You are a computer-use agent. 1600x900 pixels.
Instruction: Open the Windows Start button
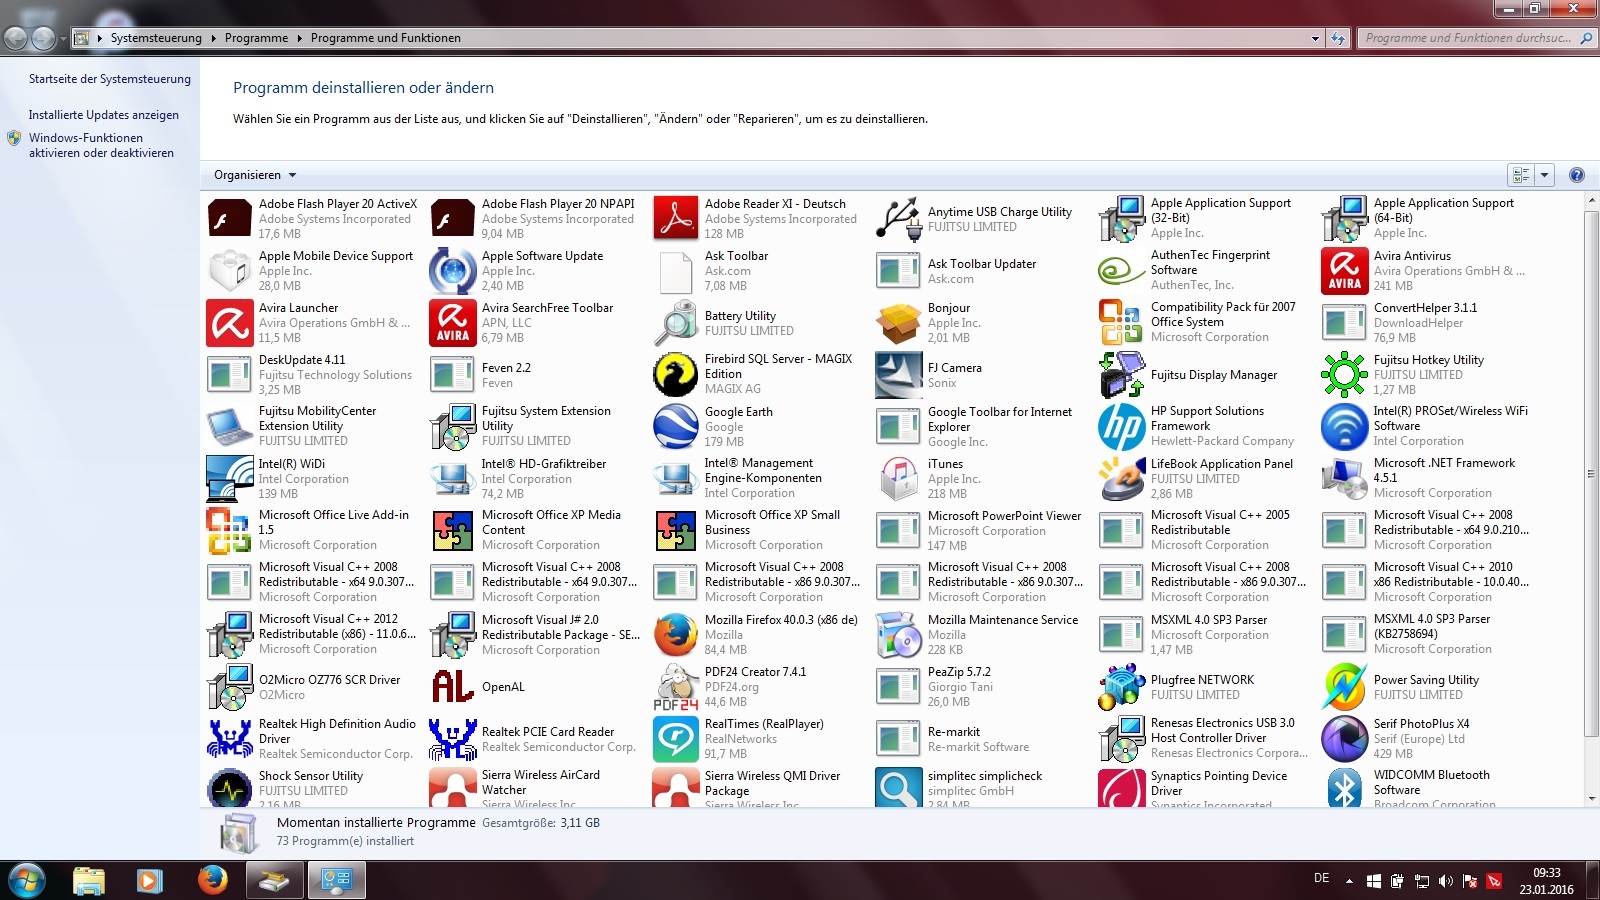[x=27, y=880]
